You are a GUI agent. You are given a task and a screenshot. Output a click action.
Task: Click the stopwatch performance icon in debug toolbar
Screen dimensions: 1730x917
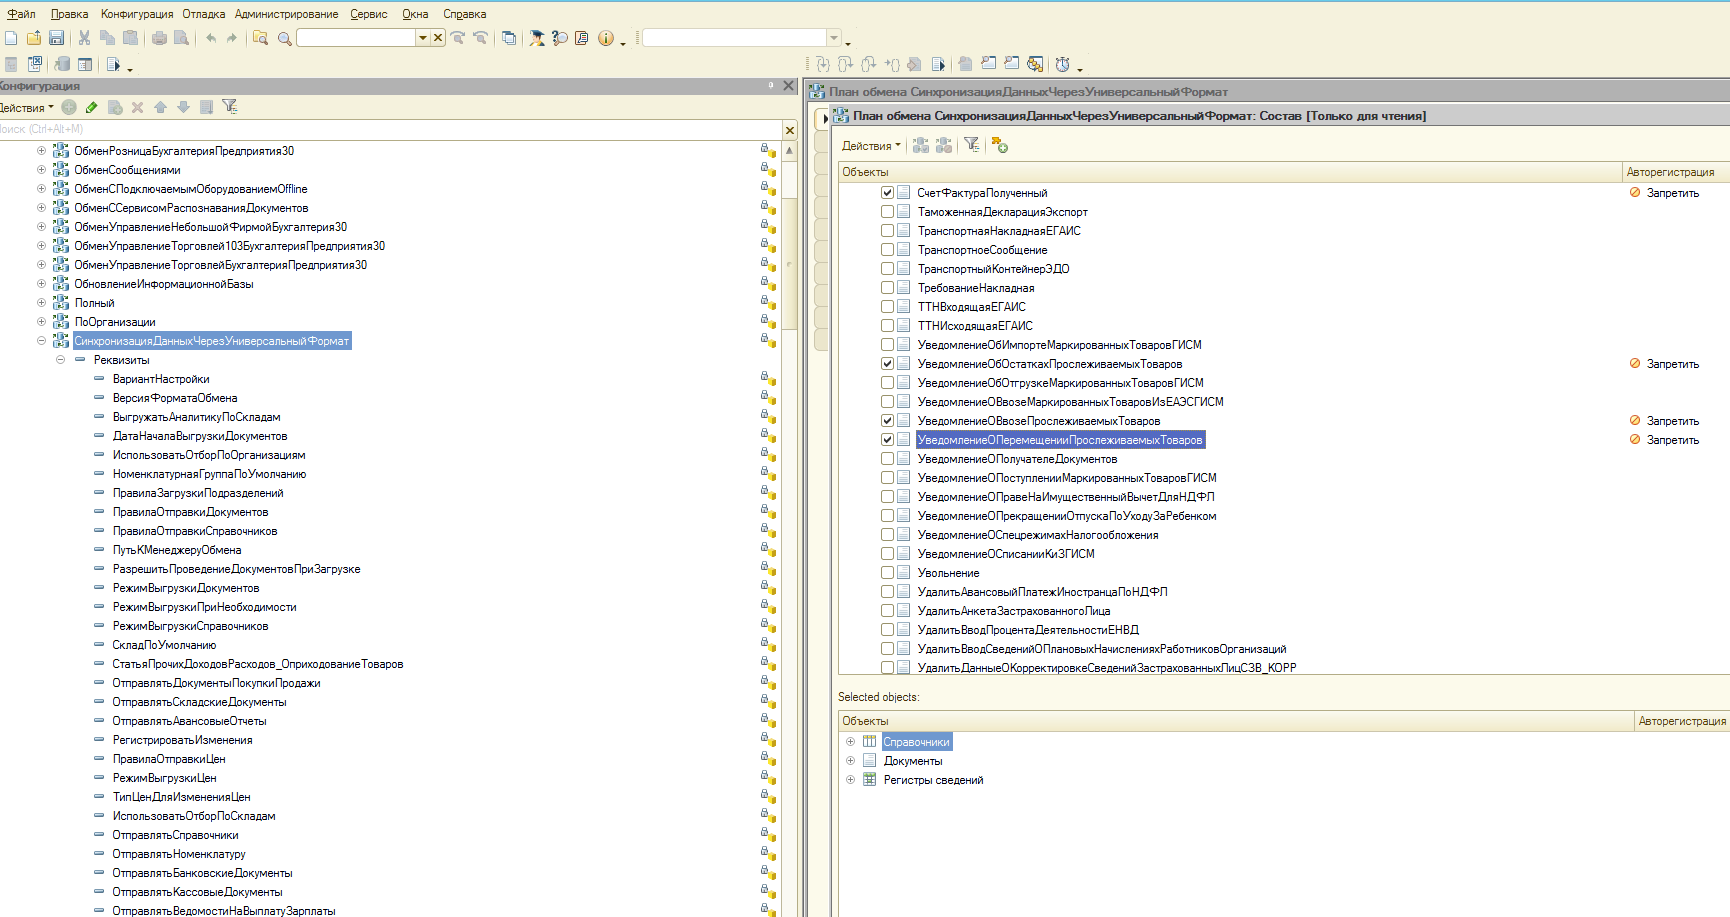pos(1062,64)
